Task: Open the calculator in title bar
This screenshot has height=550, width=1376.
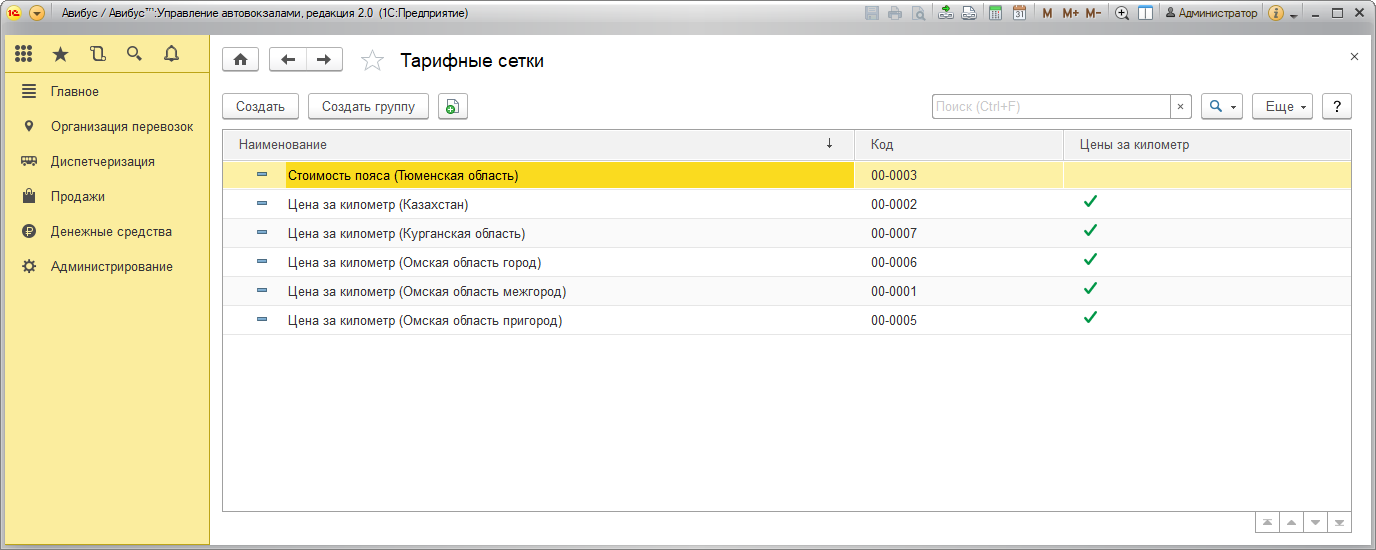Action: point(995,13)
